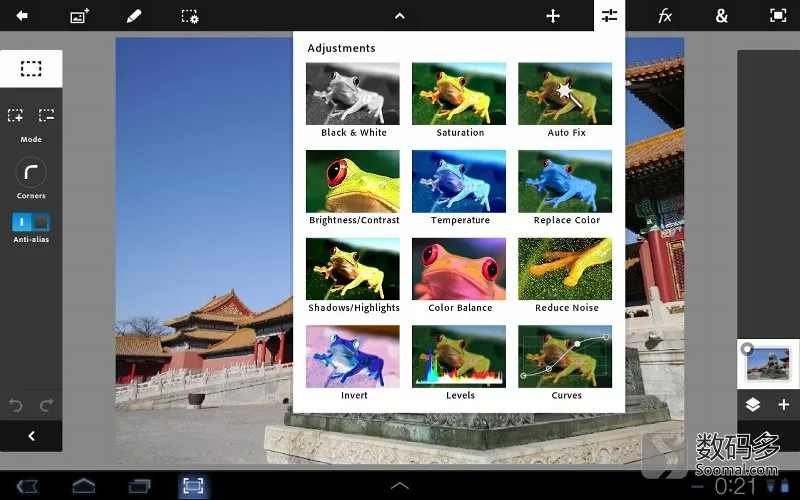Tap Android home button in system bar
This screenshot has height=500, width=800.
(84, 486)
